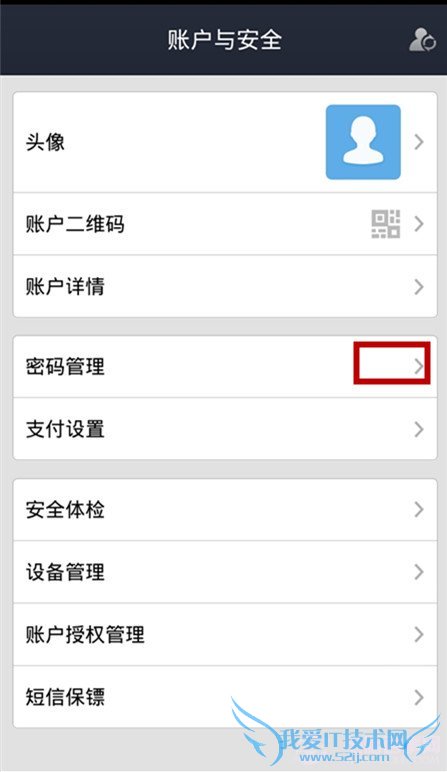Open the blue profile avatar picture

pyautogui.click(x=363, y=142)
